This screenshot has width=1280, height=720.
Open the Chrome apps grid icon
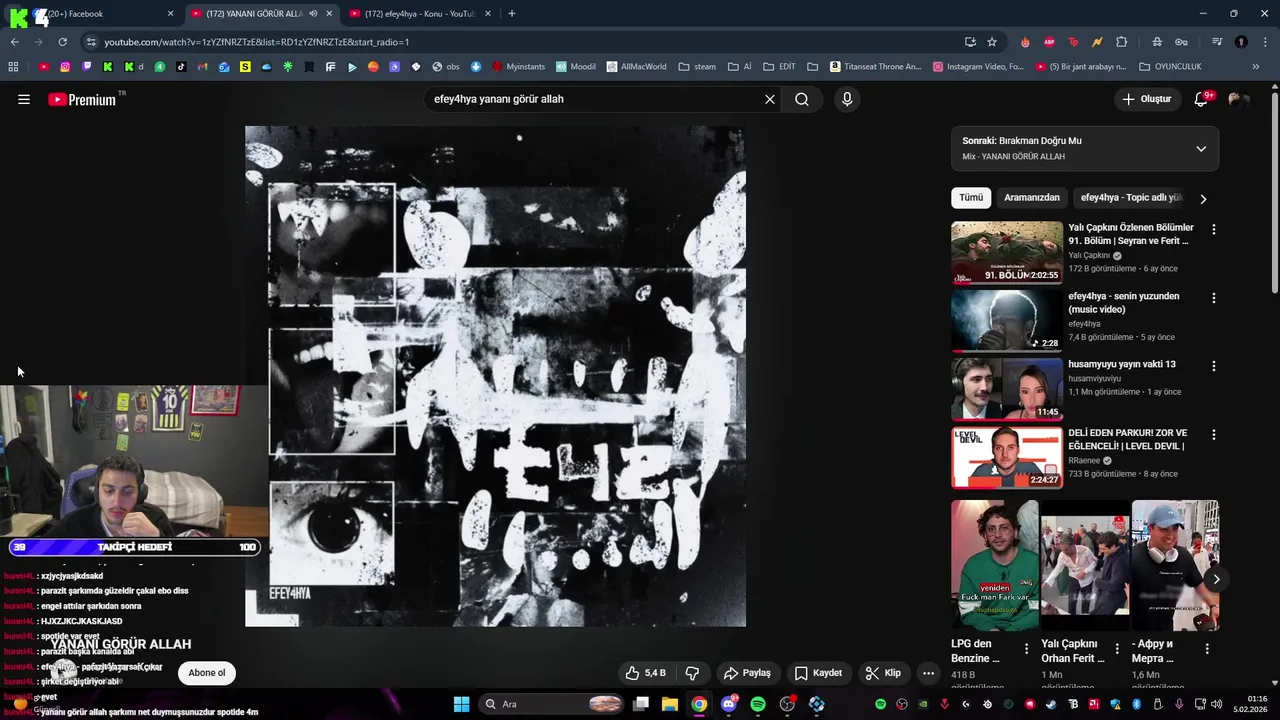13,67
